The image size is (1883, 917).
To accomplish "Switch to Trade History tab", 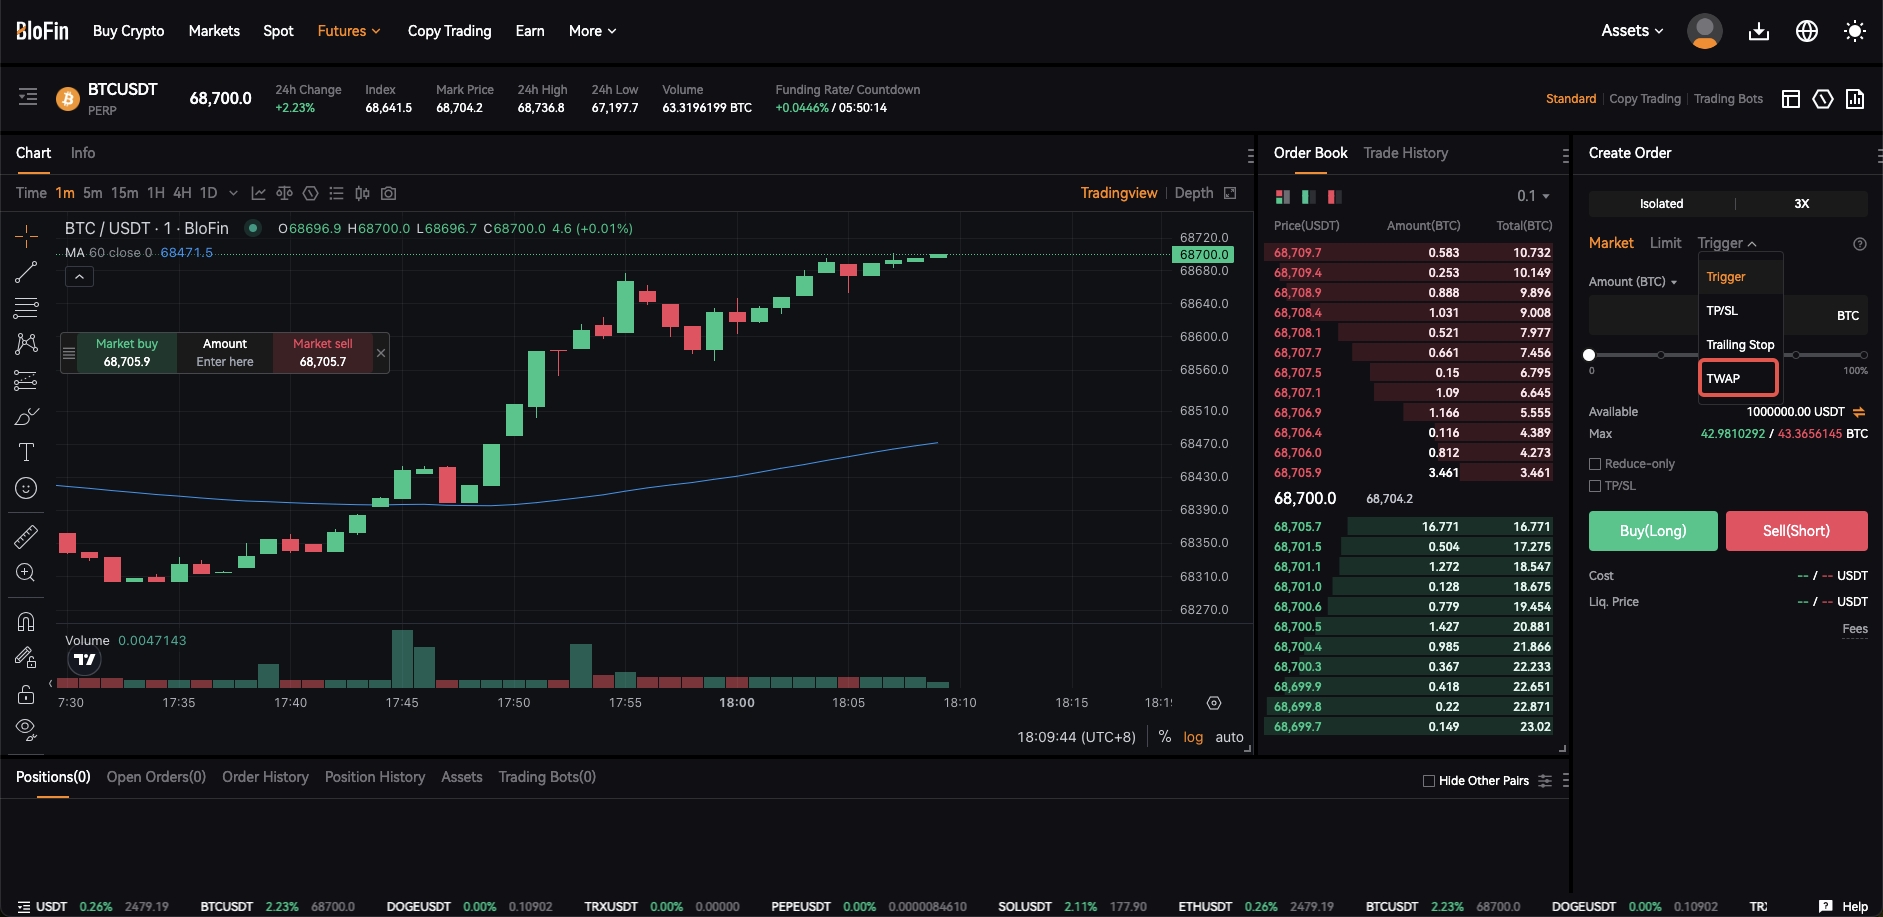I will pos(1405,153).
